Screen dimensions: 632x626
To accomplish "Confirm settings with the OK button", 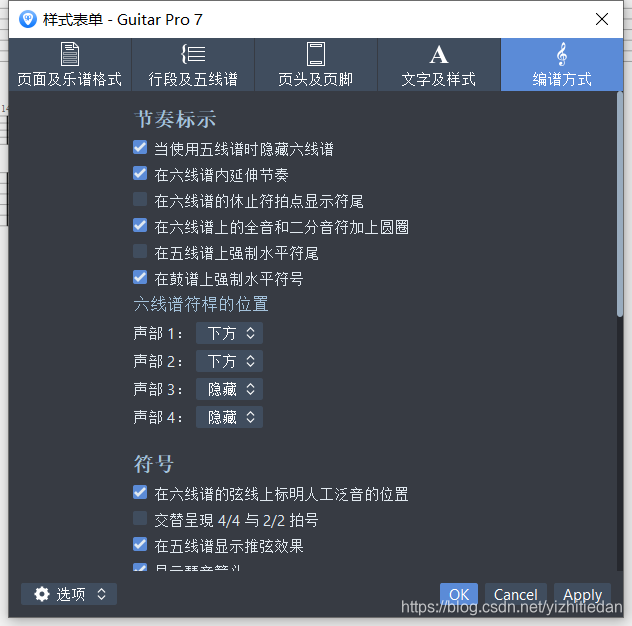I will 459,594.
